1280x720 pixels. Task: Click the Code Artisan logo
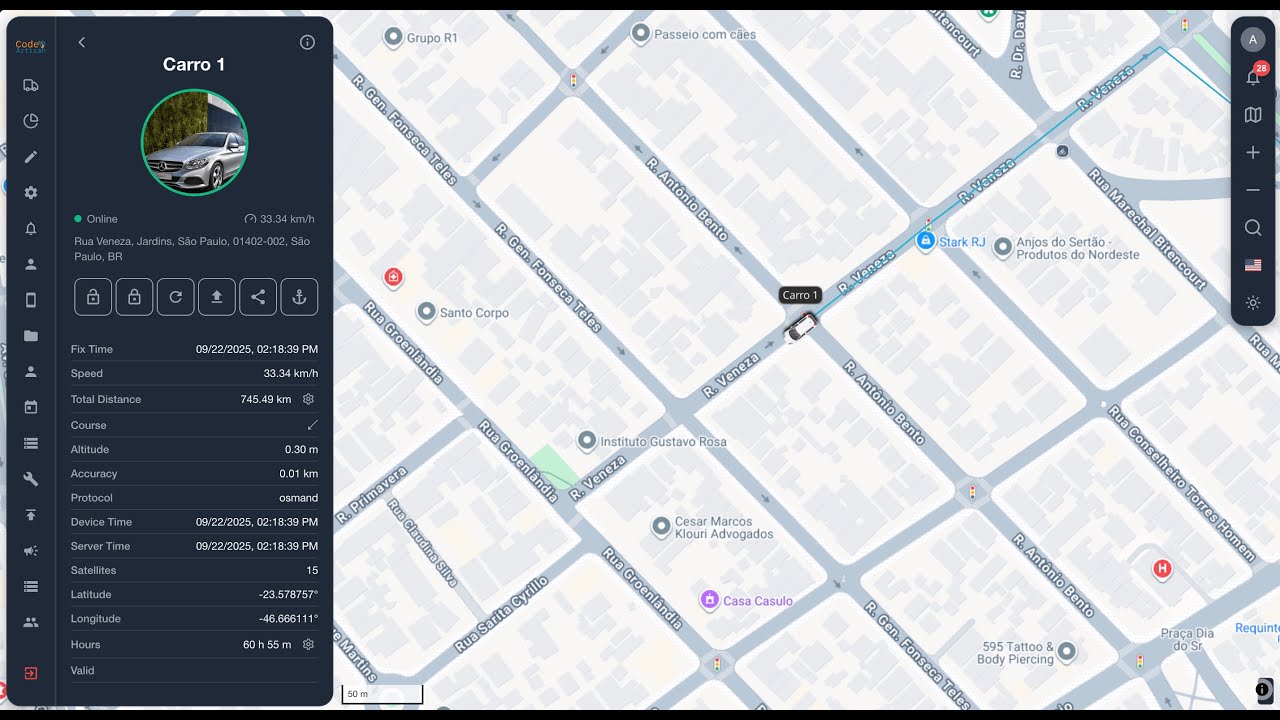coord(30,46)
